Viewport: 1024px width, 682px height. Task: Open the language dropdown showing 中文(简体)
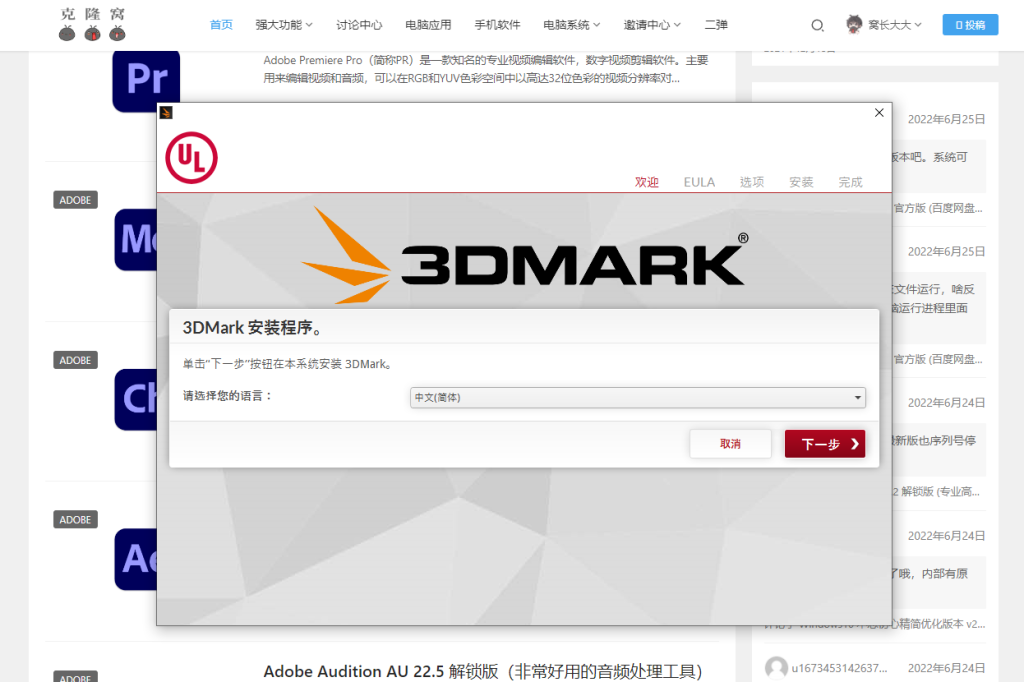[637, 397]
